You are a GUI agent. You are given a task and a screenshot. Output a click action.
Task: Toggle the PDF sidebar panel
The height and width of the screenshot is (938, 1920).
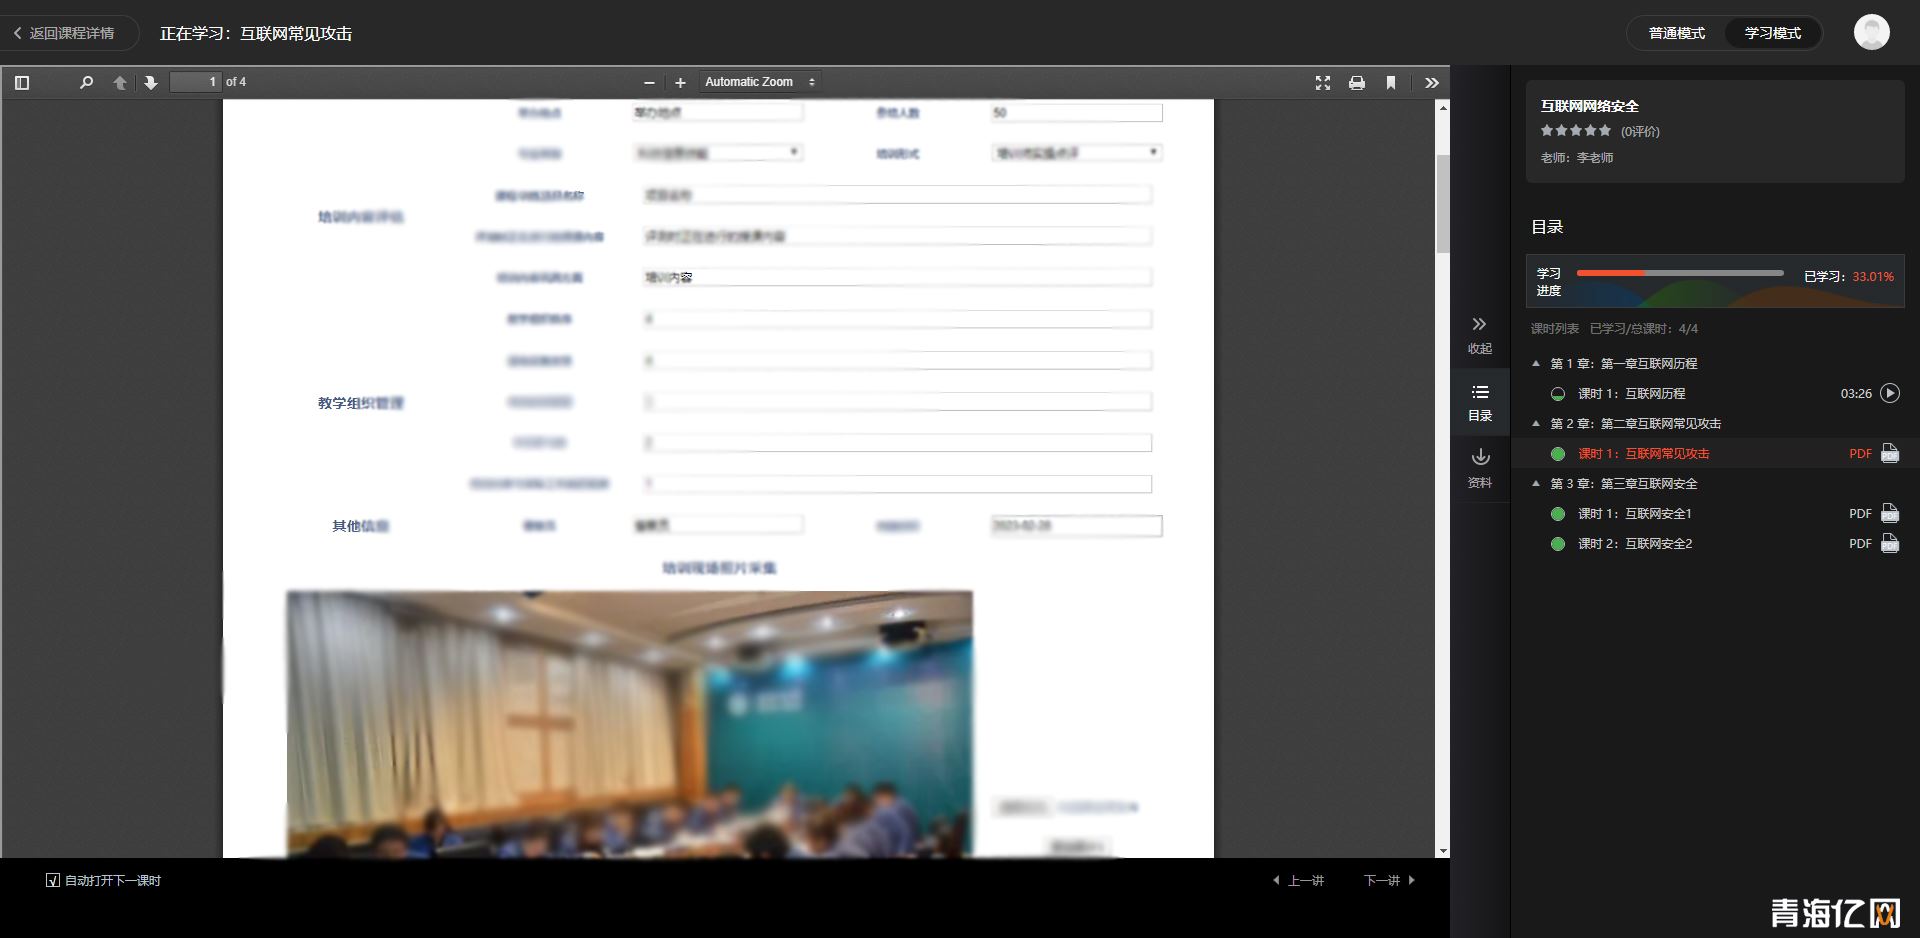(x=22, y=83)
